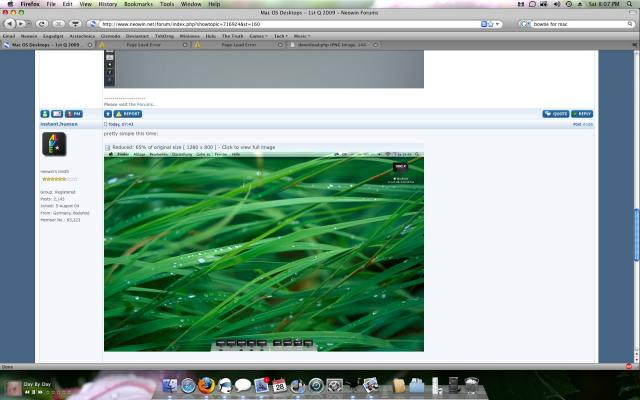640x400 pixels.
Task: Click the REPLY button on the post
Action: (x=582, y=114)
